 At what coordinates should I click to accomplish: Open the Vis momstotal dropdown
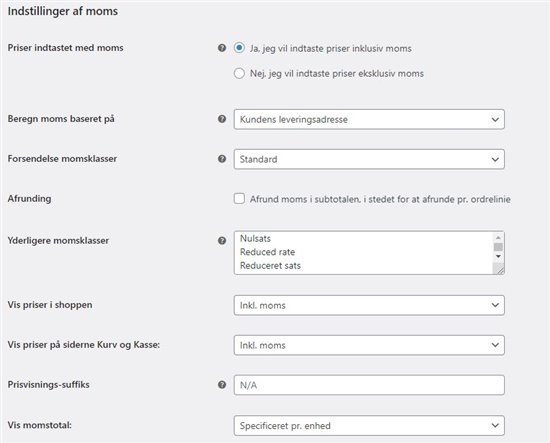tap(369, 425)
